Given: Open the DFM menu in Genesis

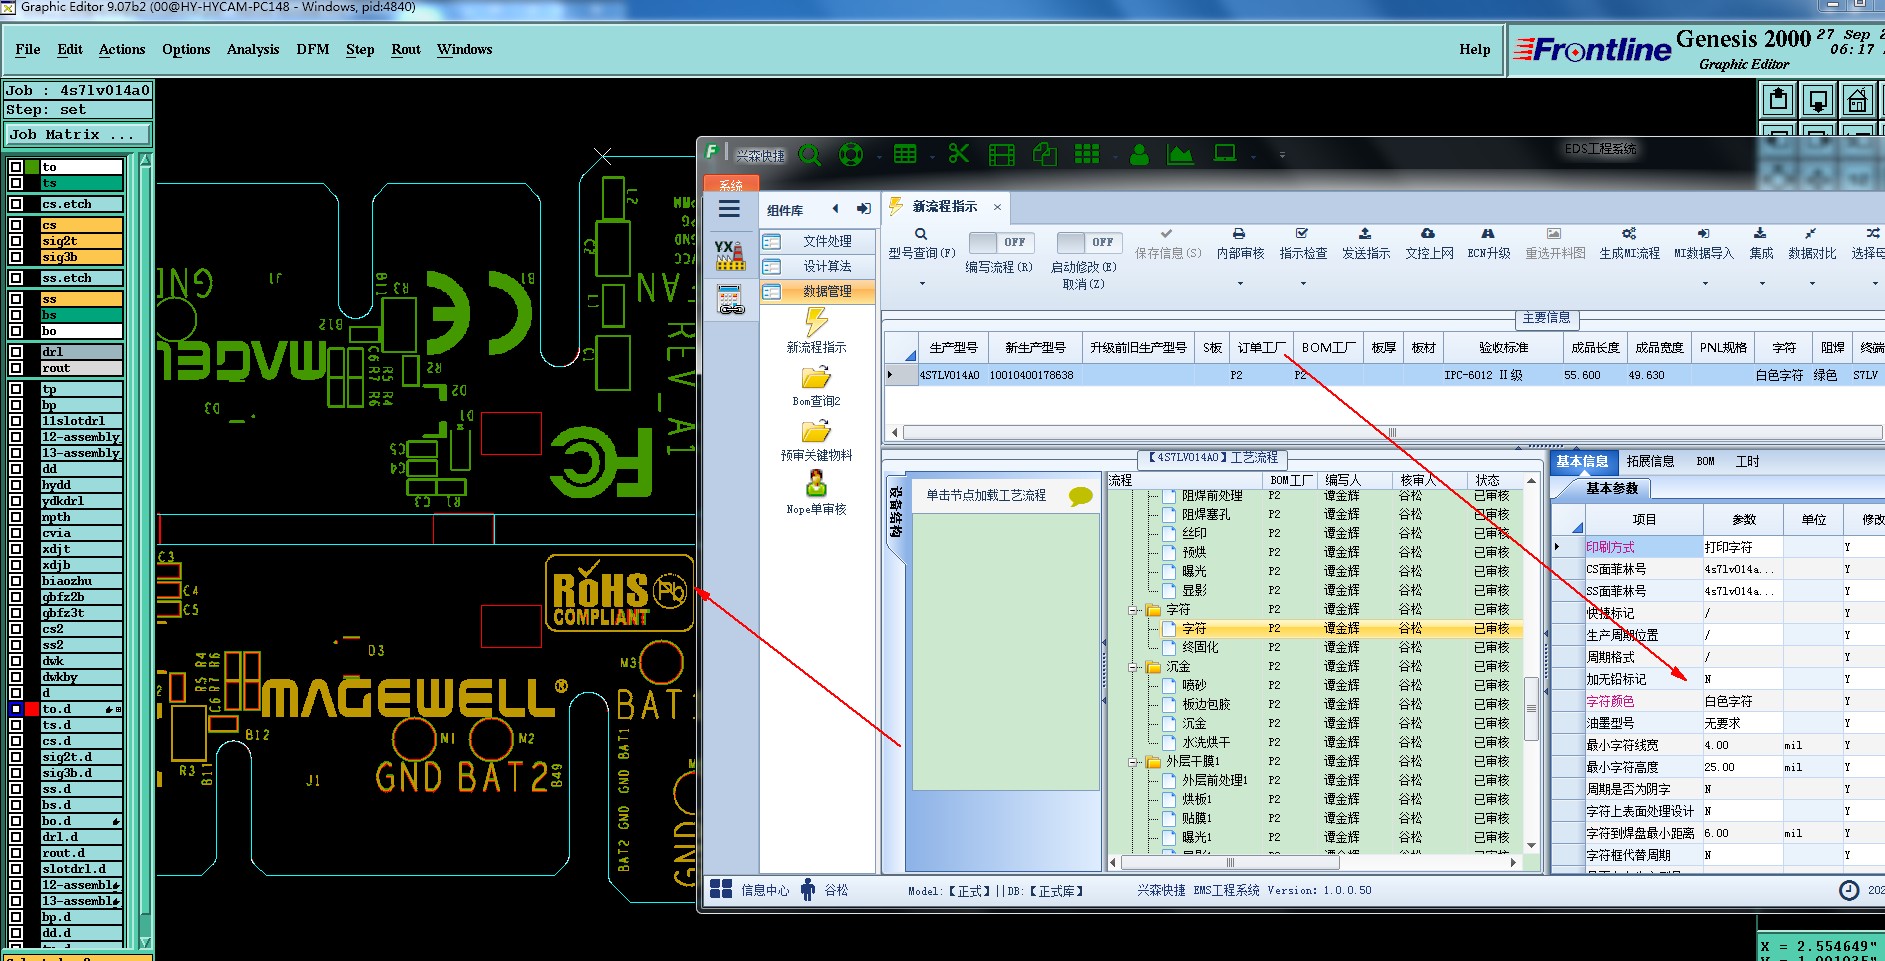Looking at the screenshot, I should (x=313, y=49).
